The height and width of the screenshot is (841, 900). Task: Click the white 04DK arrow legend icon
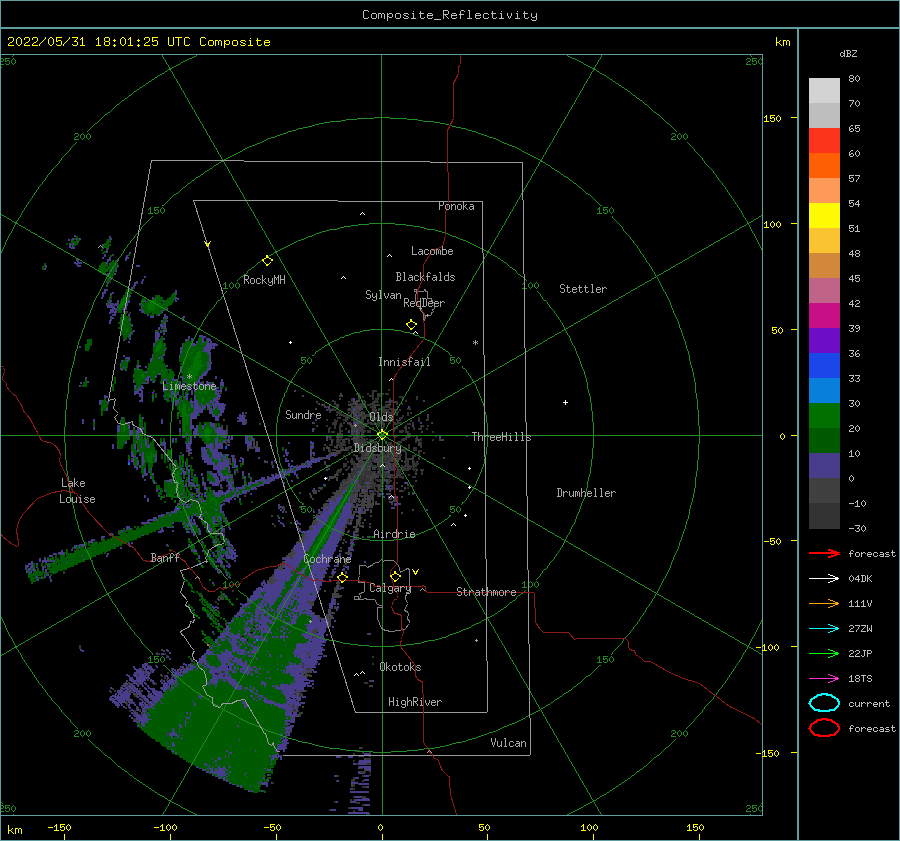(824, 578)
